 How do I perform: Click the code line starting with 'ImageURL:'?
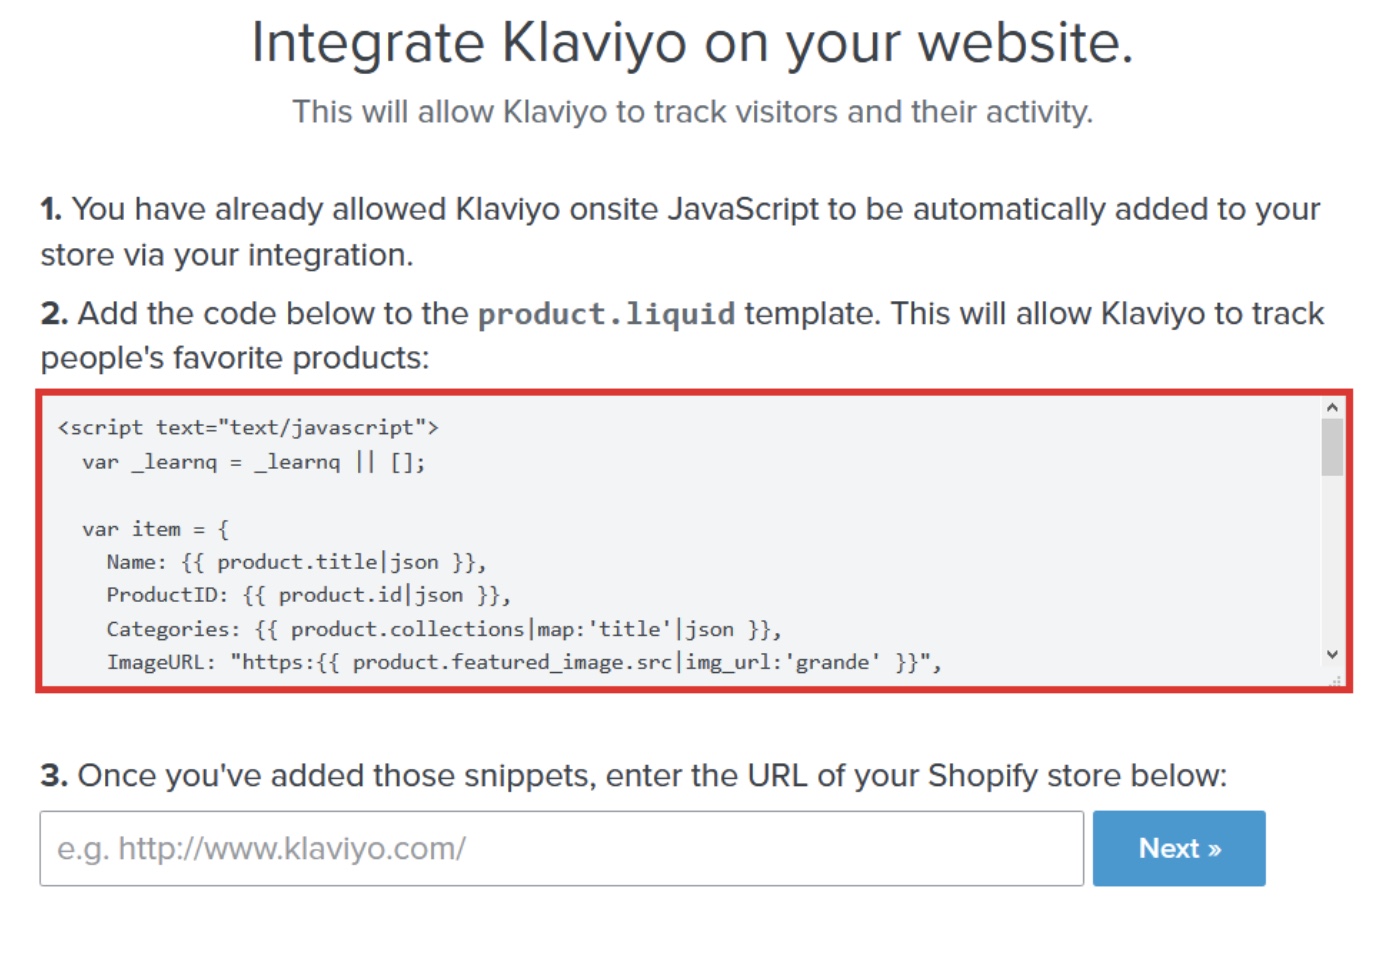tap(524, 662)
